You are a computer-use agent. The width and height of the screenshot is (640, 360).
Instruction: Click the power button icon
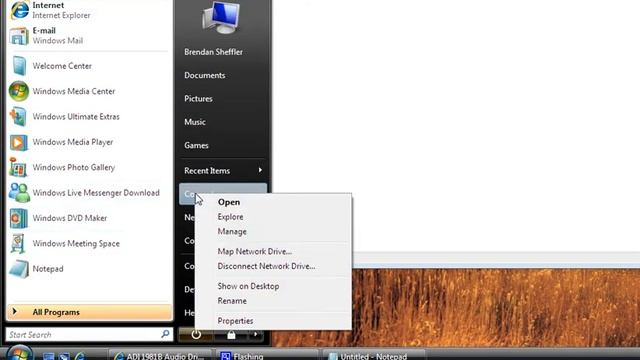click(196, 335)
